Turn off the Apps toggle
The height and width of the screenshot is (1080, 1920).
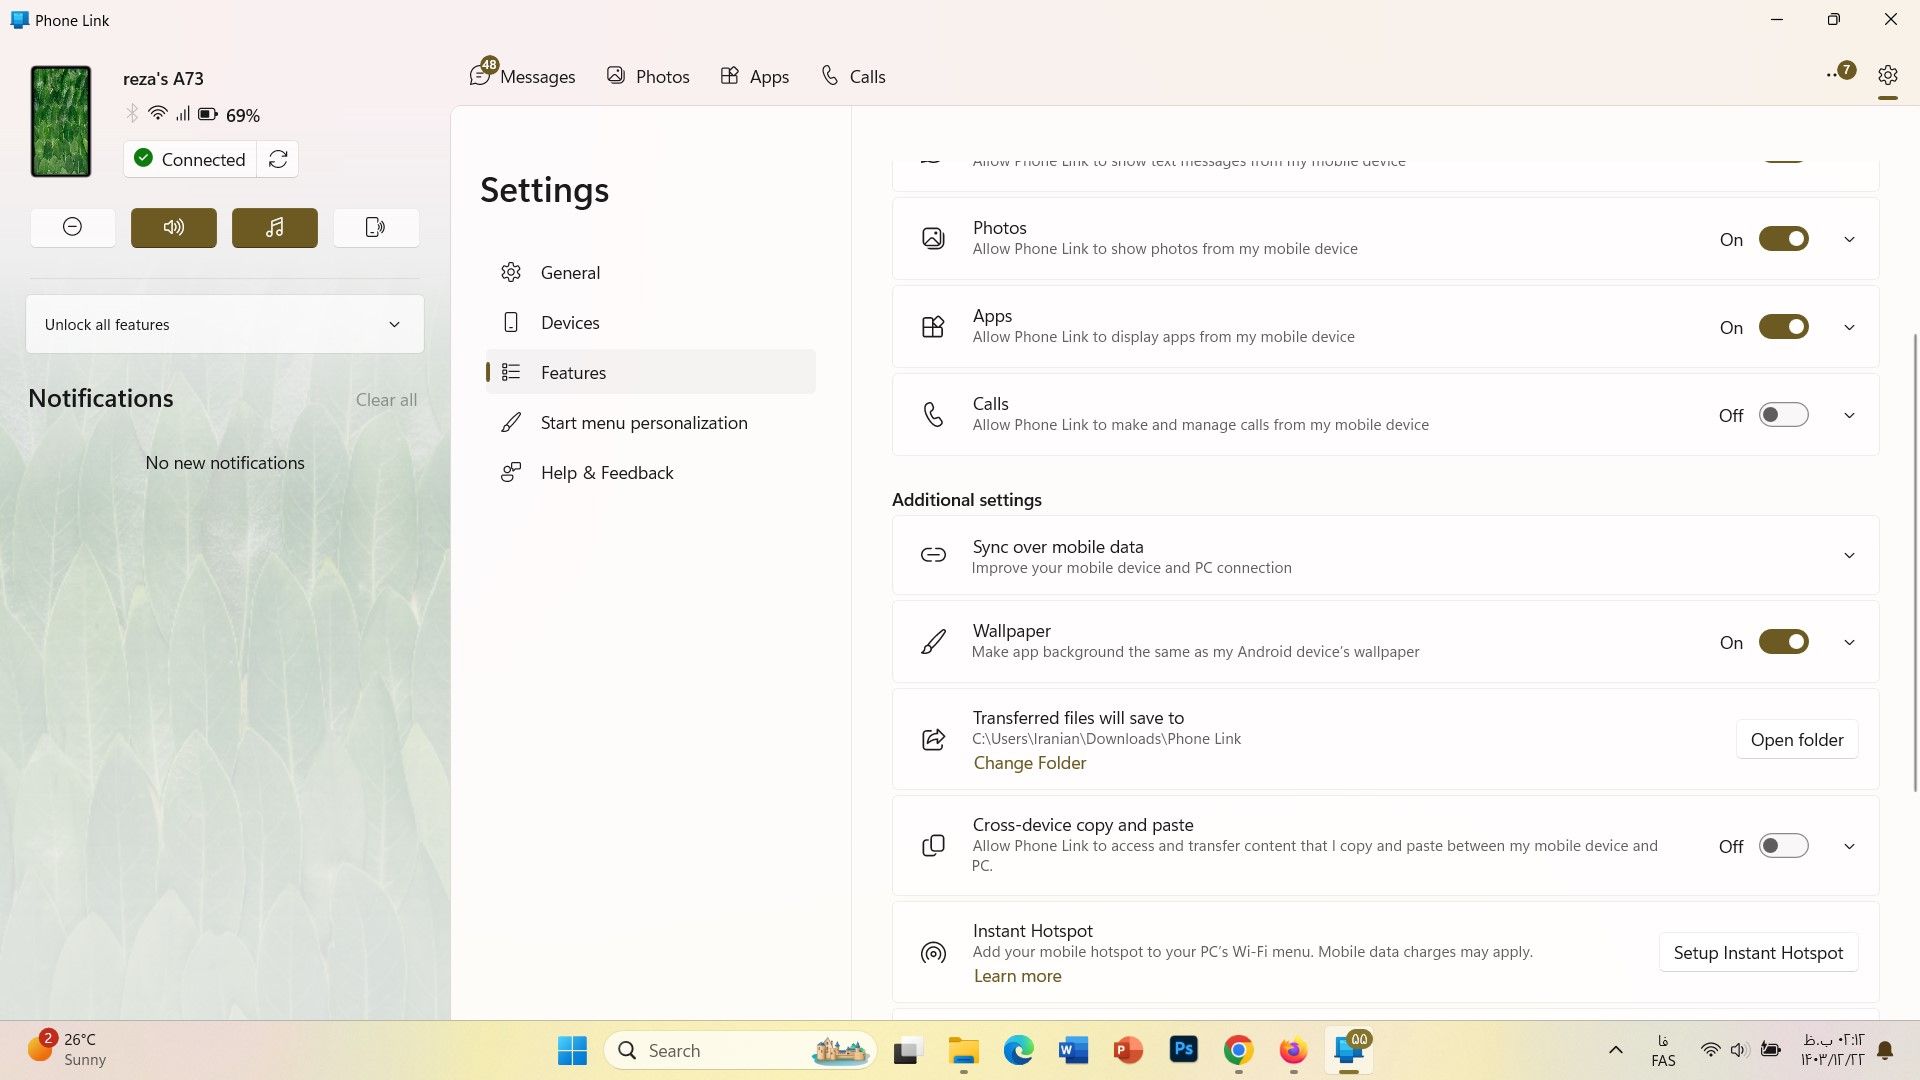tap(1783, 327)
